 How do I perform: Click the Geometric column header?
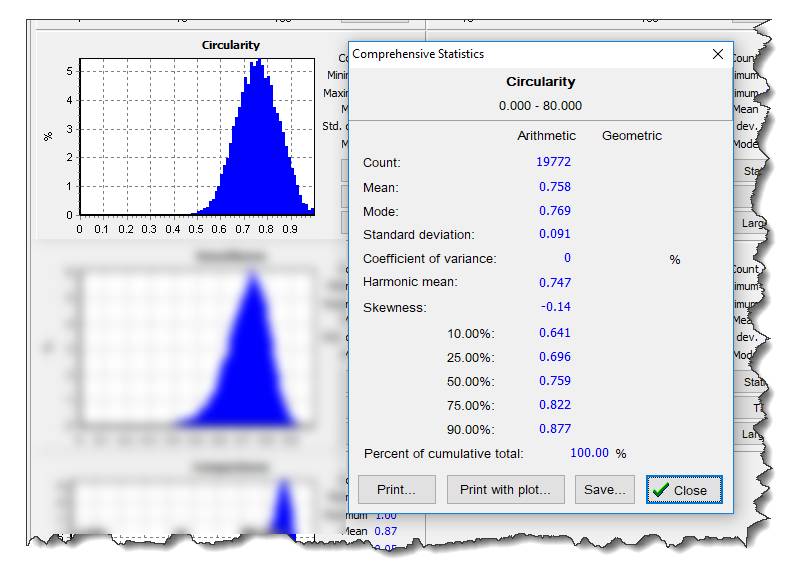point(632,136)
